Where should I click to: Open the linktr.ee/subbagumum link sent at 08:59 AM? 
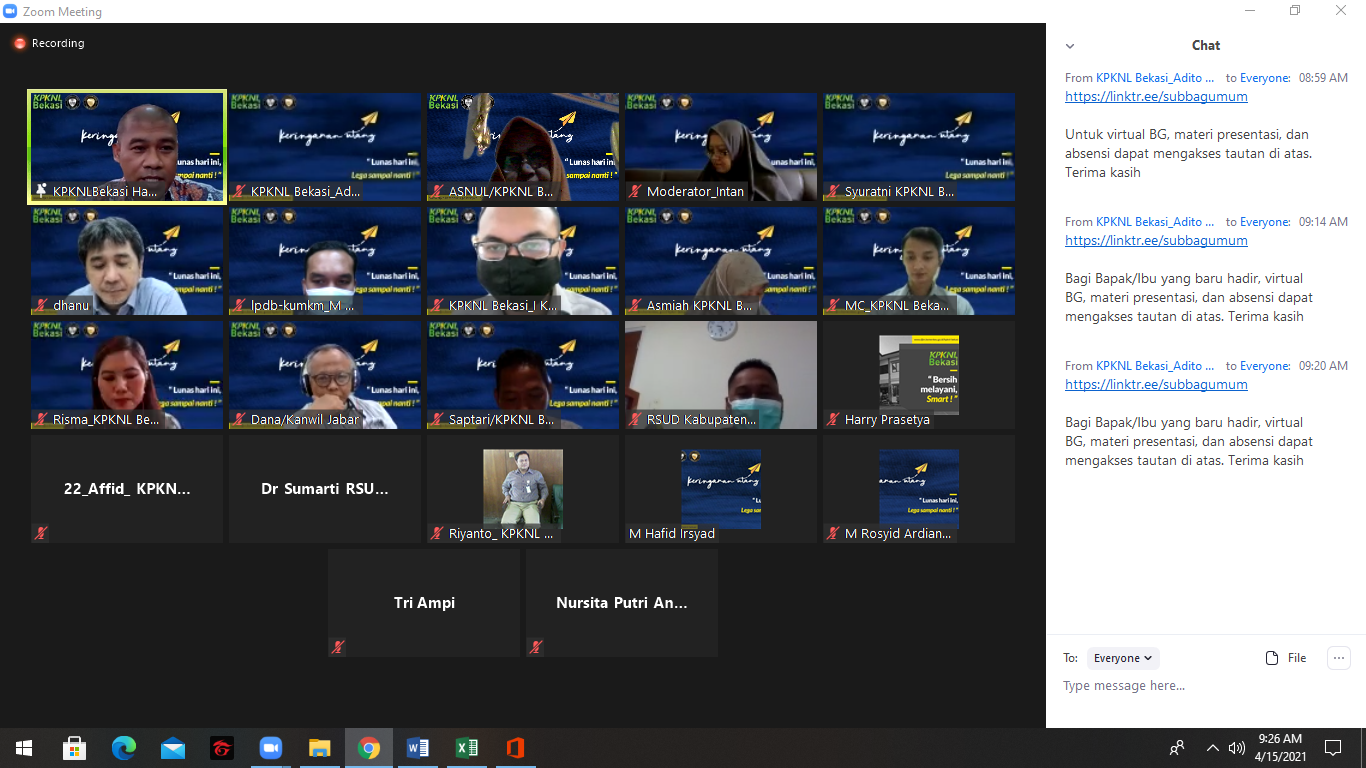click(1156, 97)
